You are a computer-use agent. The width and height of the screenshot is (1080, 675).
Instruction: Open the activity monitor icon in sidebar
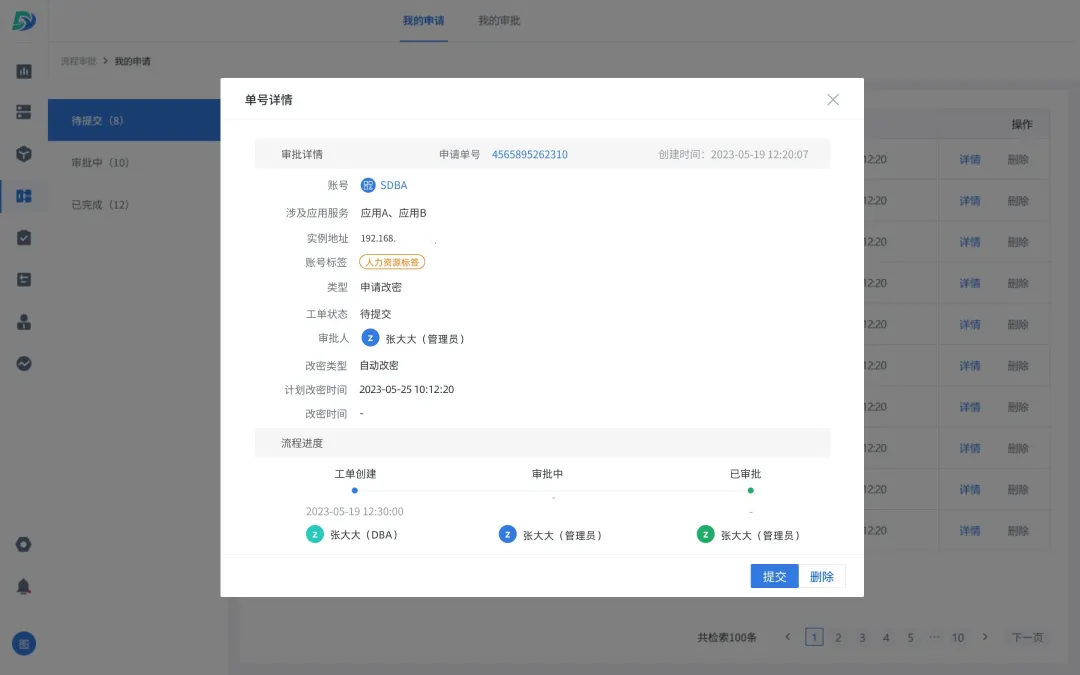click(24, 362)
